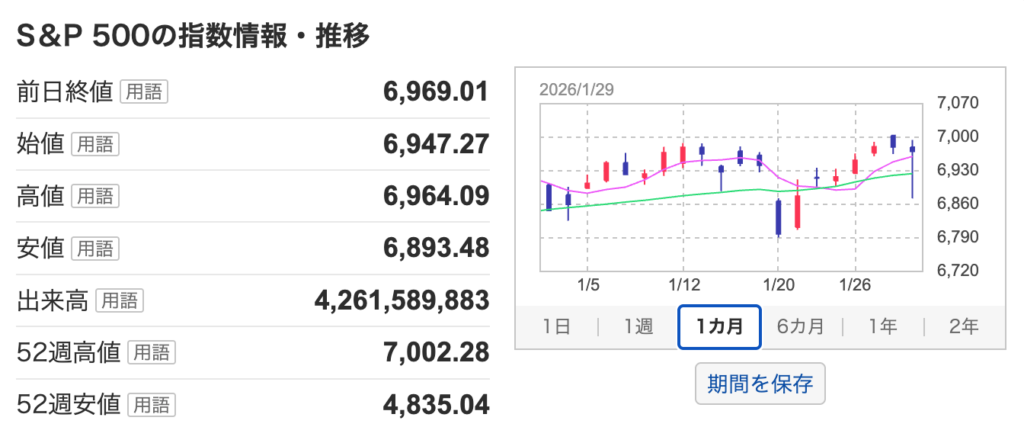The image size is (1024, 427).
Task: Click the tall red candlestick after 1/20
Action: (798, 210)
